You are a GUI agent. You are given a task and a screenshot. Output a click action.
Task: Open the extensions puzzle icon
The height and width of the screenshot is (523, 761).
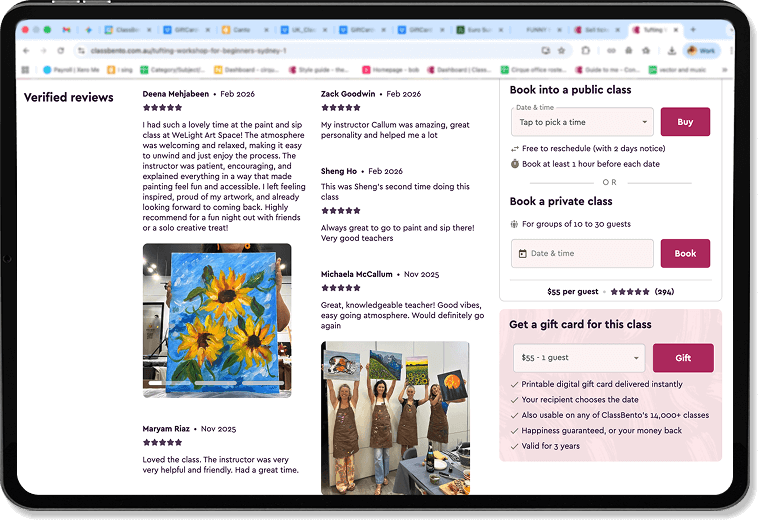tap(586, 50)
